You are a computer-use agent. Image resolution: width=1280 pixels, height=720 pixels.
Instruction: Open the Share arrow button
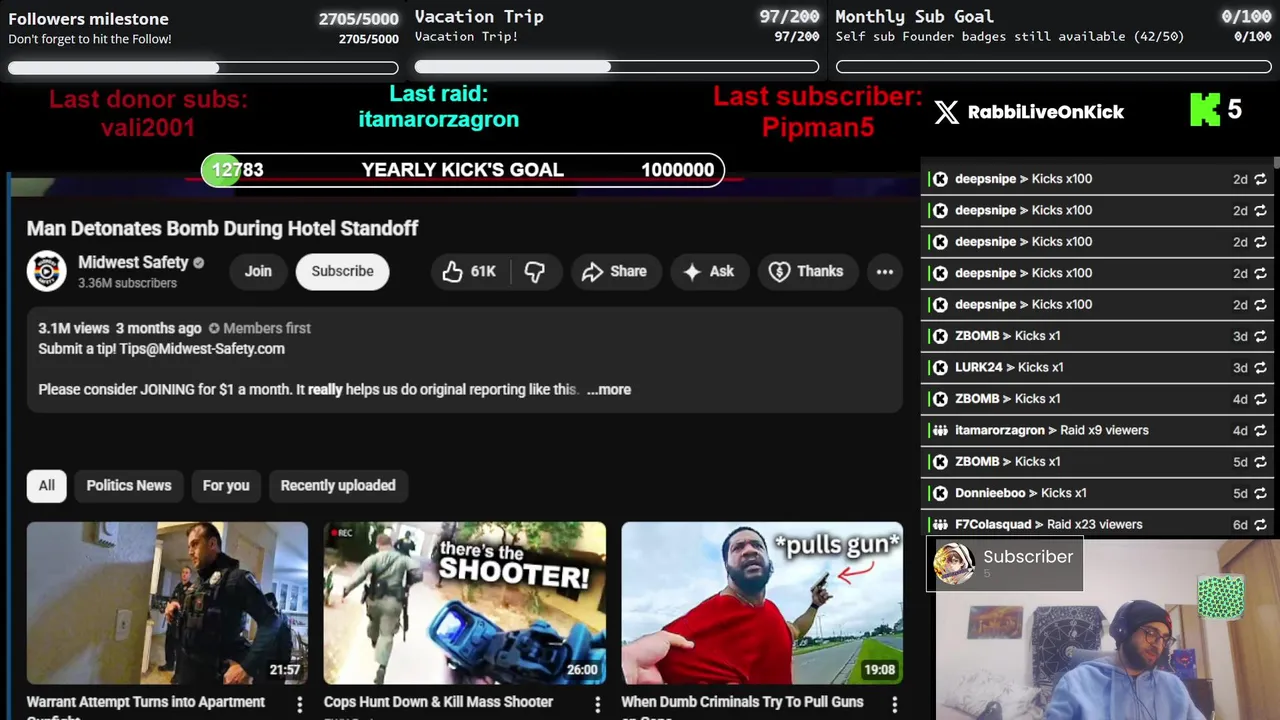[614, 271]
